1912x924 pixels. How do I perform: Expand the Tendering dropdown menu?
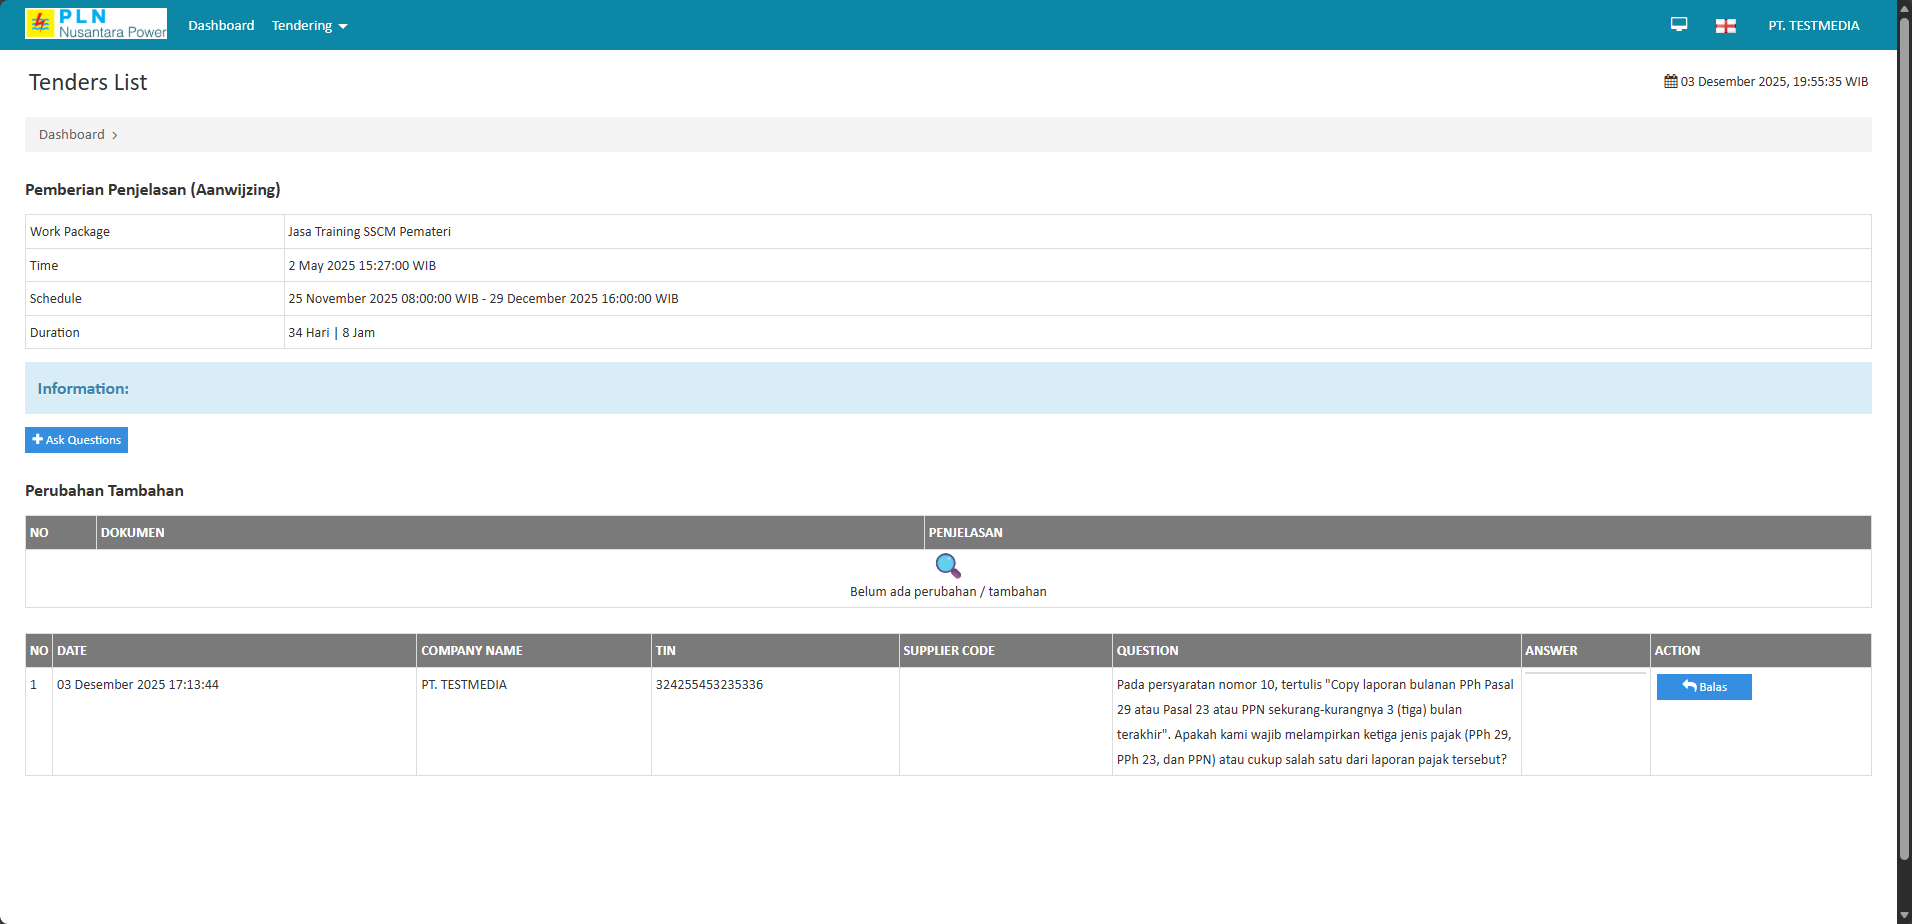(x=309, y=26)
